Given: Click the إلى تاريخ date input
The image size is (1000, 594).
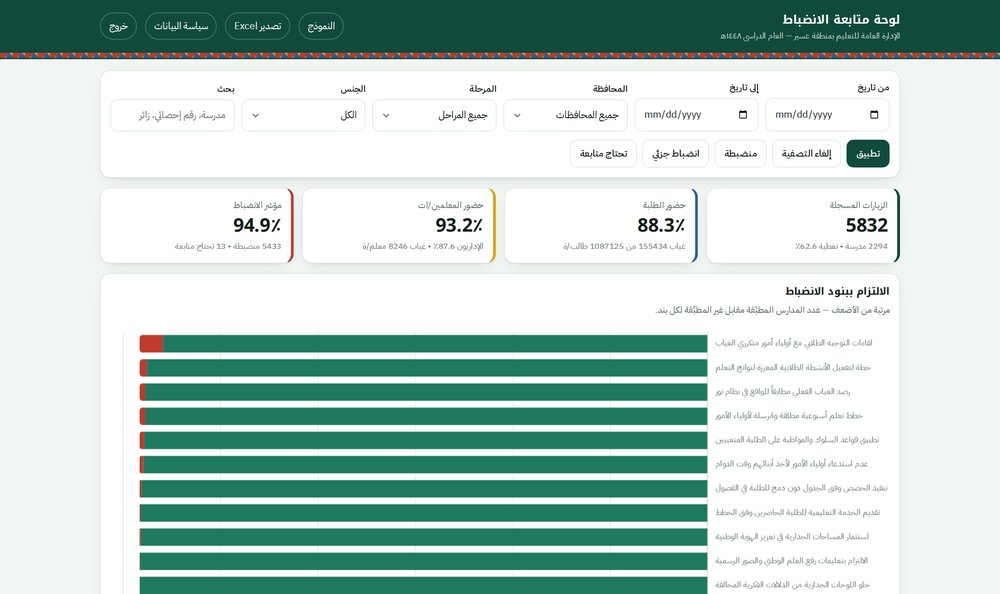Looking at the screenshot, I should [696, 115].
